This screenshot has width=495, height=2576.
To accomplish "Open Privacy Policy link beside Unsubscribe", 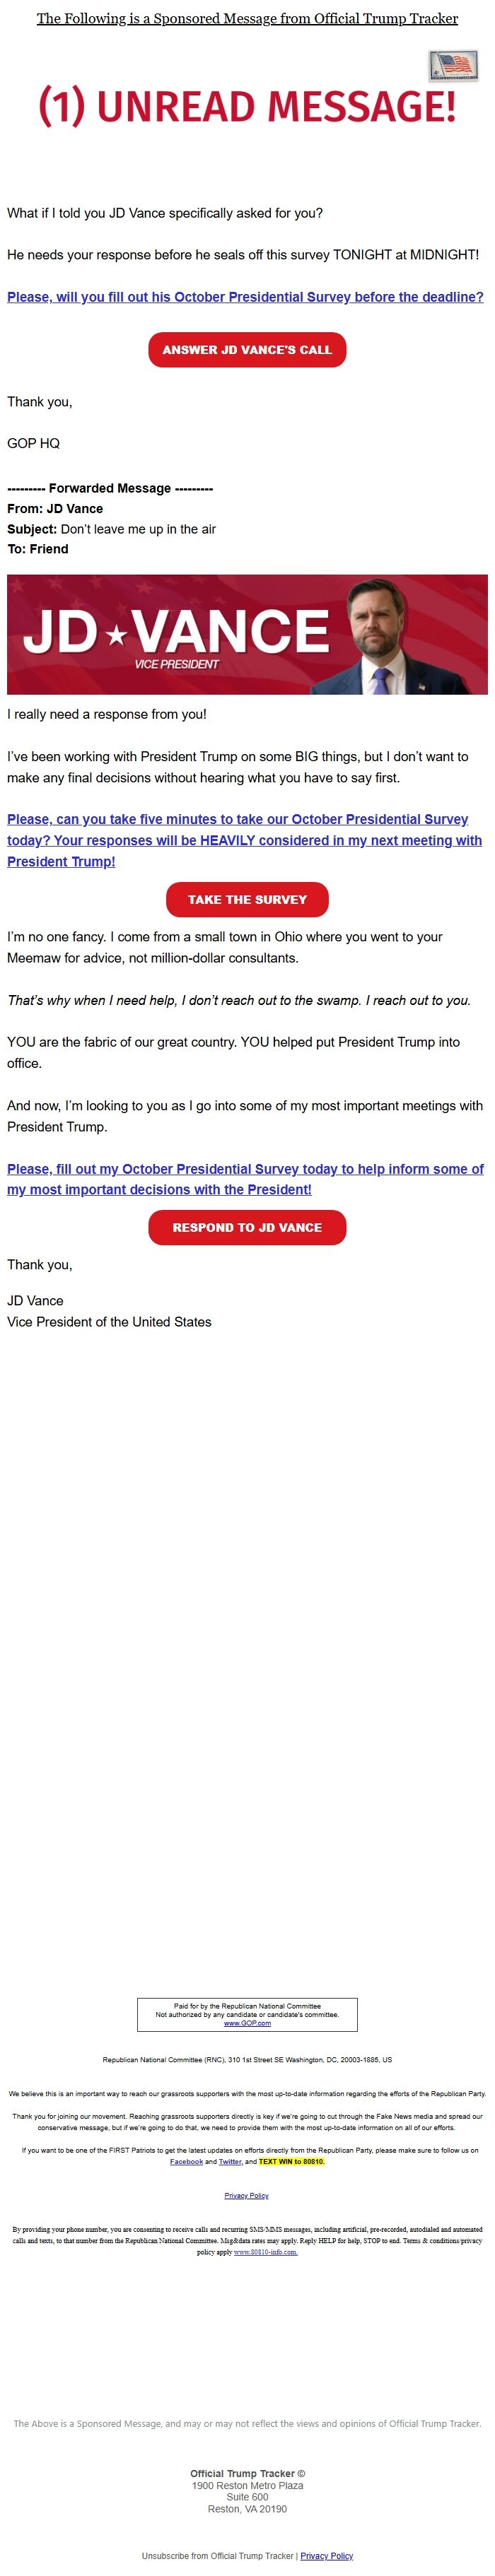I will pyautogui.click(x=326, y=2555).
